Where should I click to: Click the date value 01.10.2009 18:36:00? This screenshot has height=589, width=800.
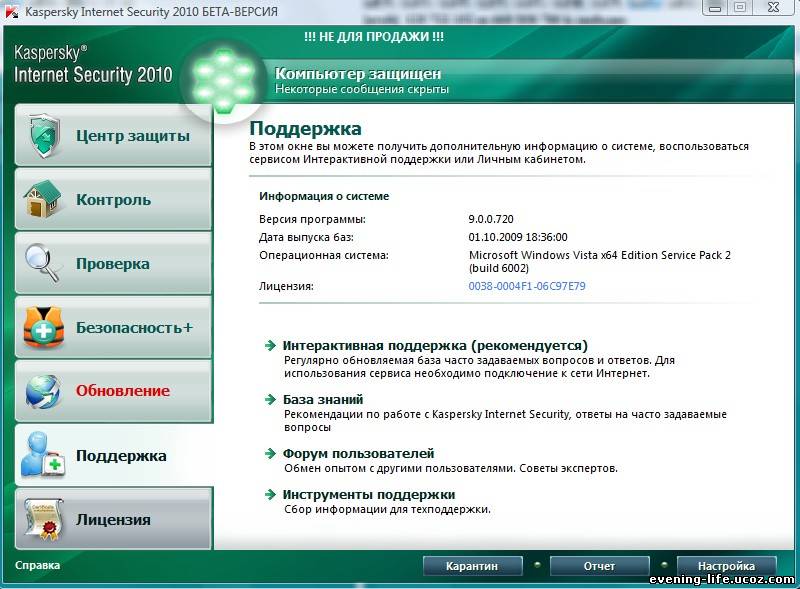(518, 237)
